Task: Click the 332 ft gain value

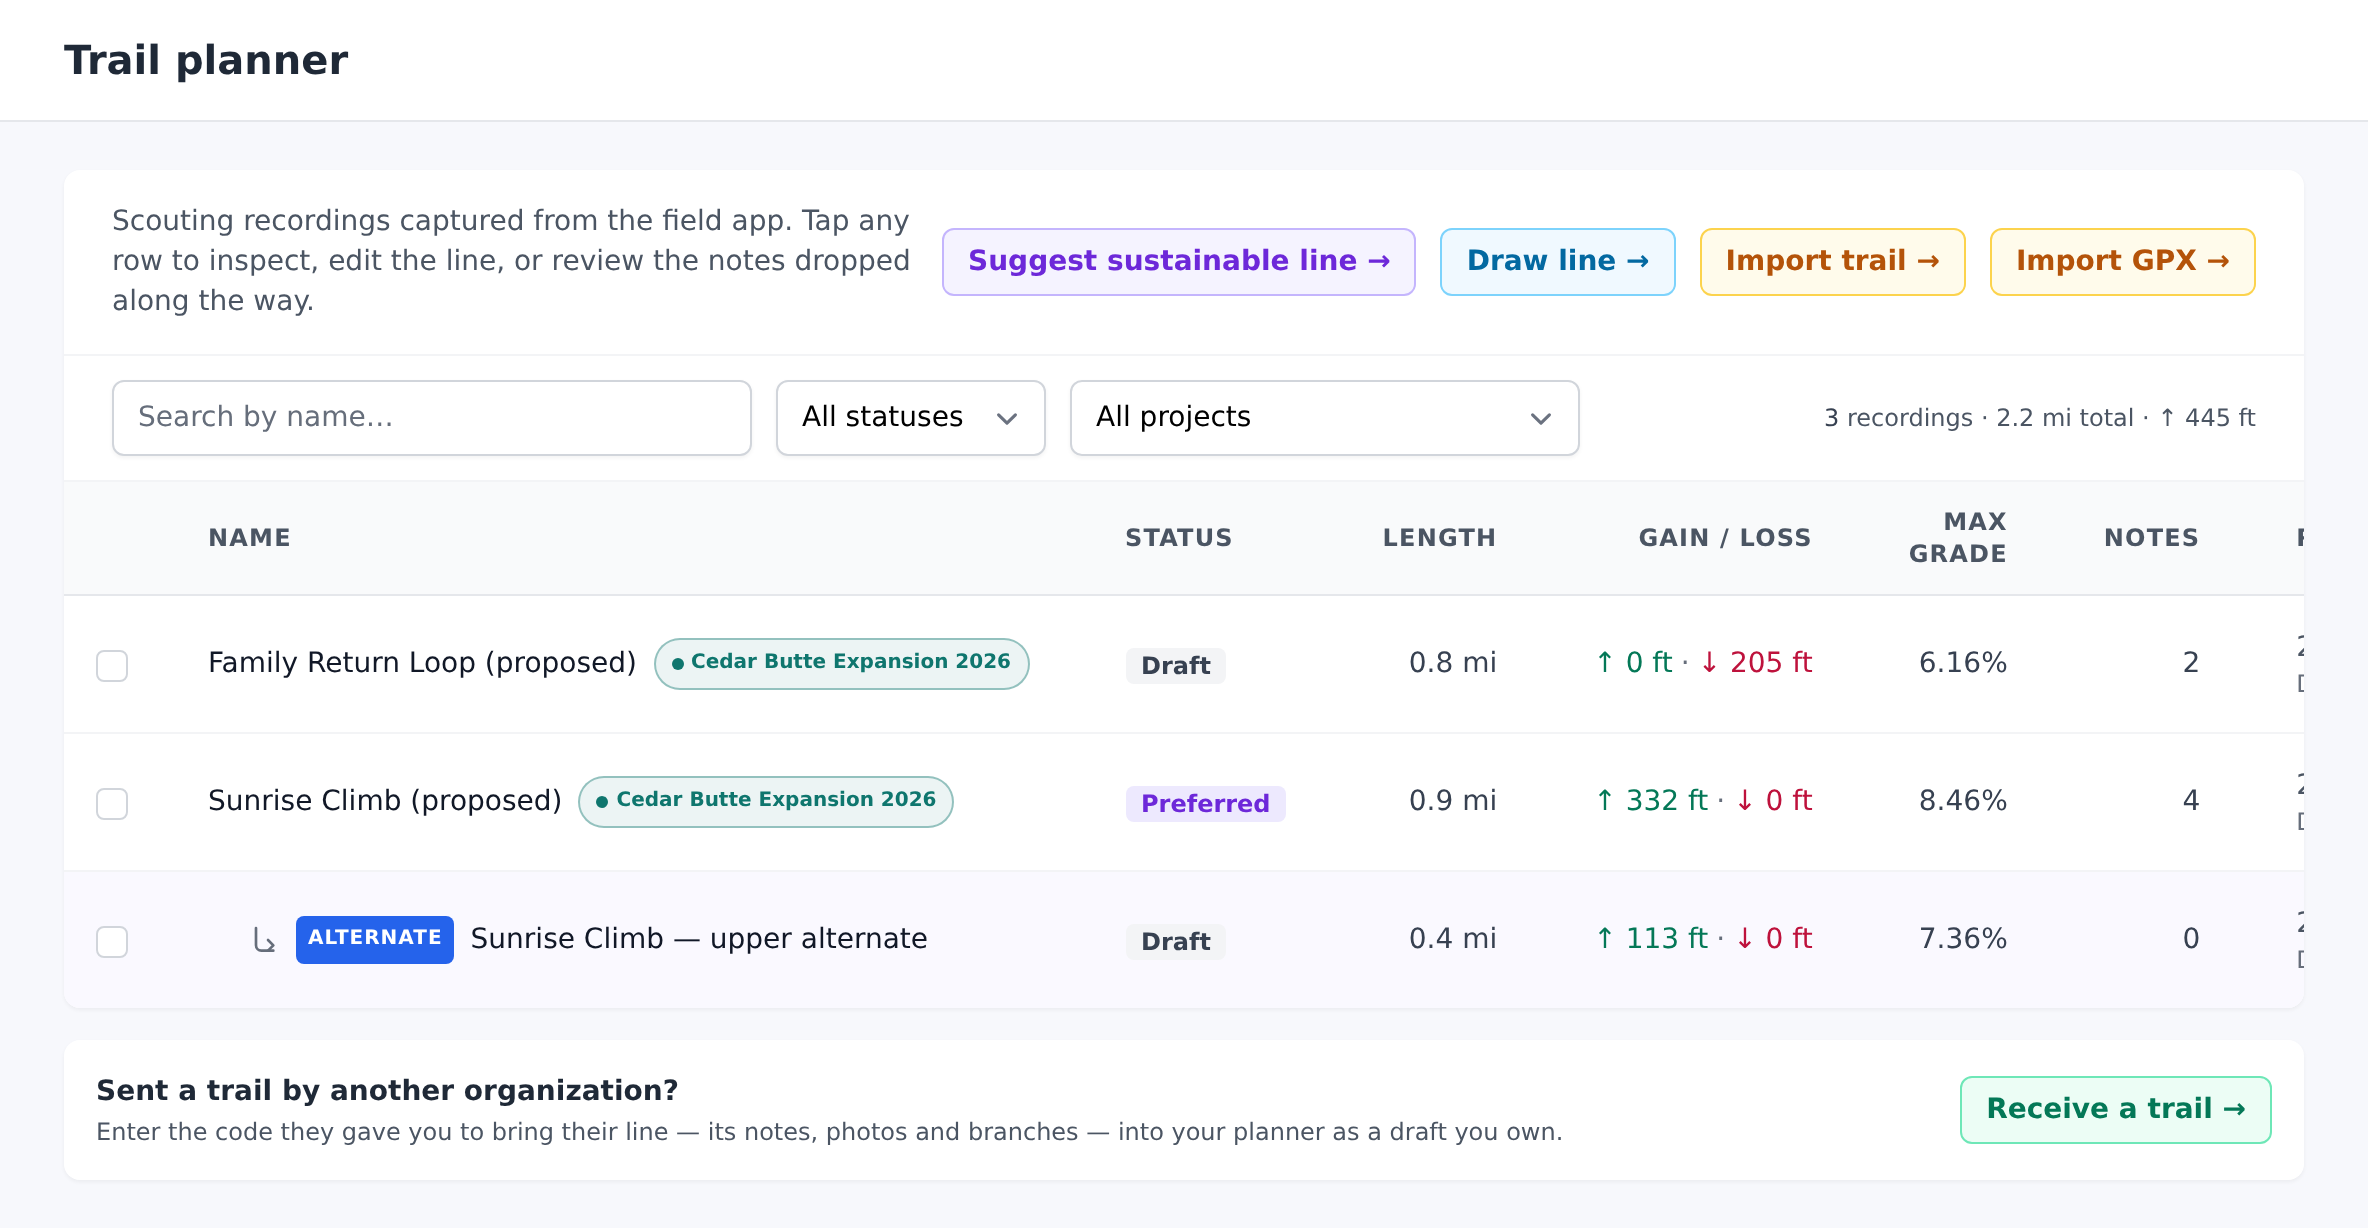Action: tap(1652, 801)
